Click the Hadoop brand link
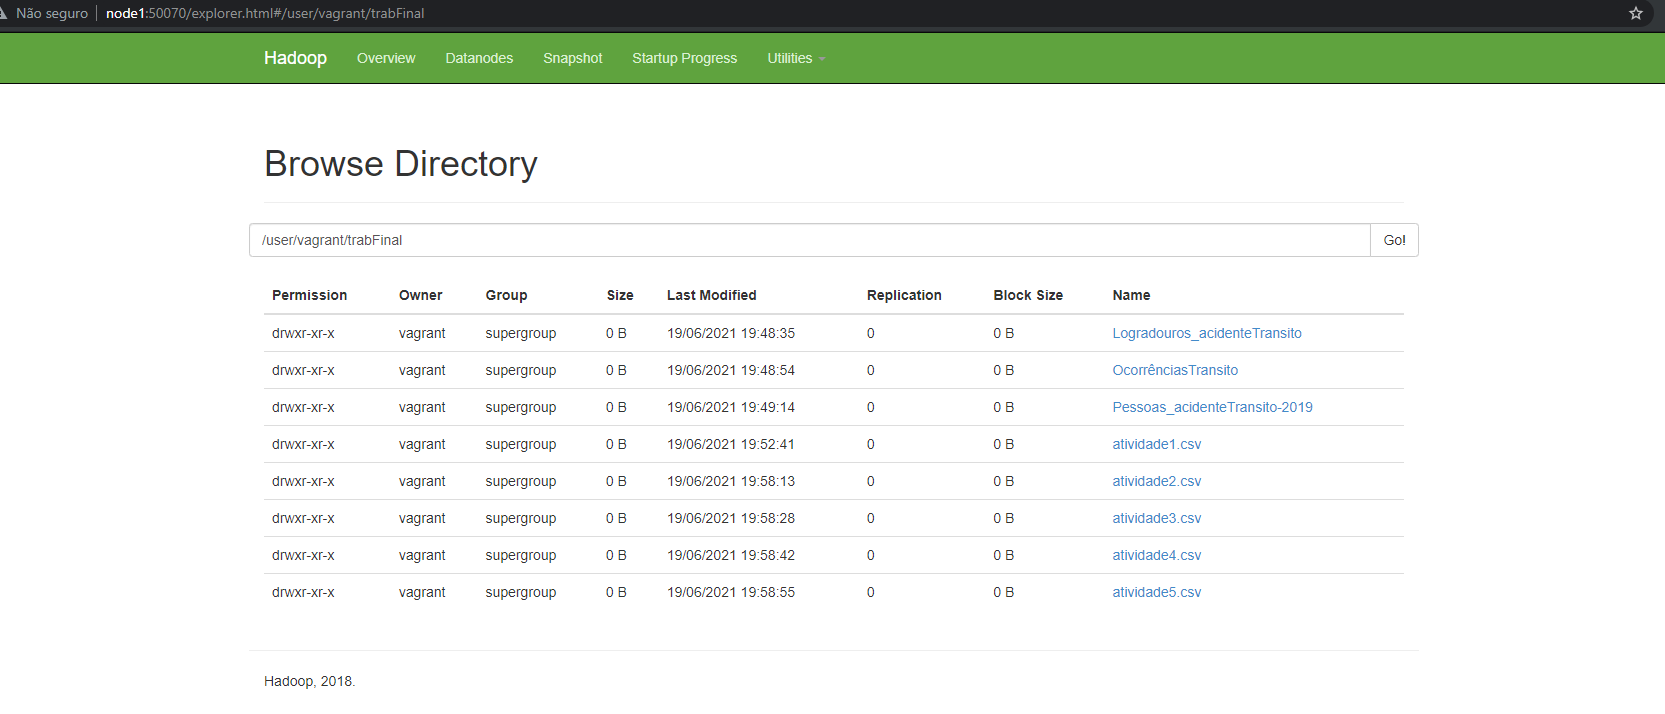1665x714 pixels. (295, 58)
